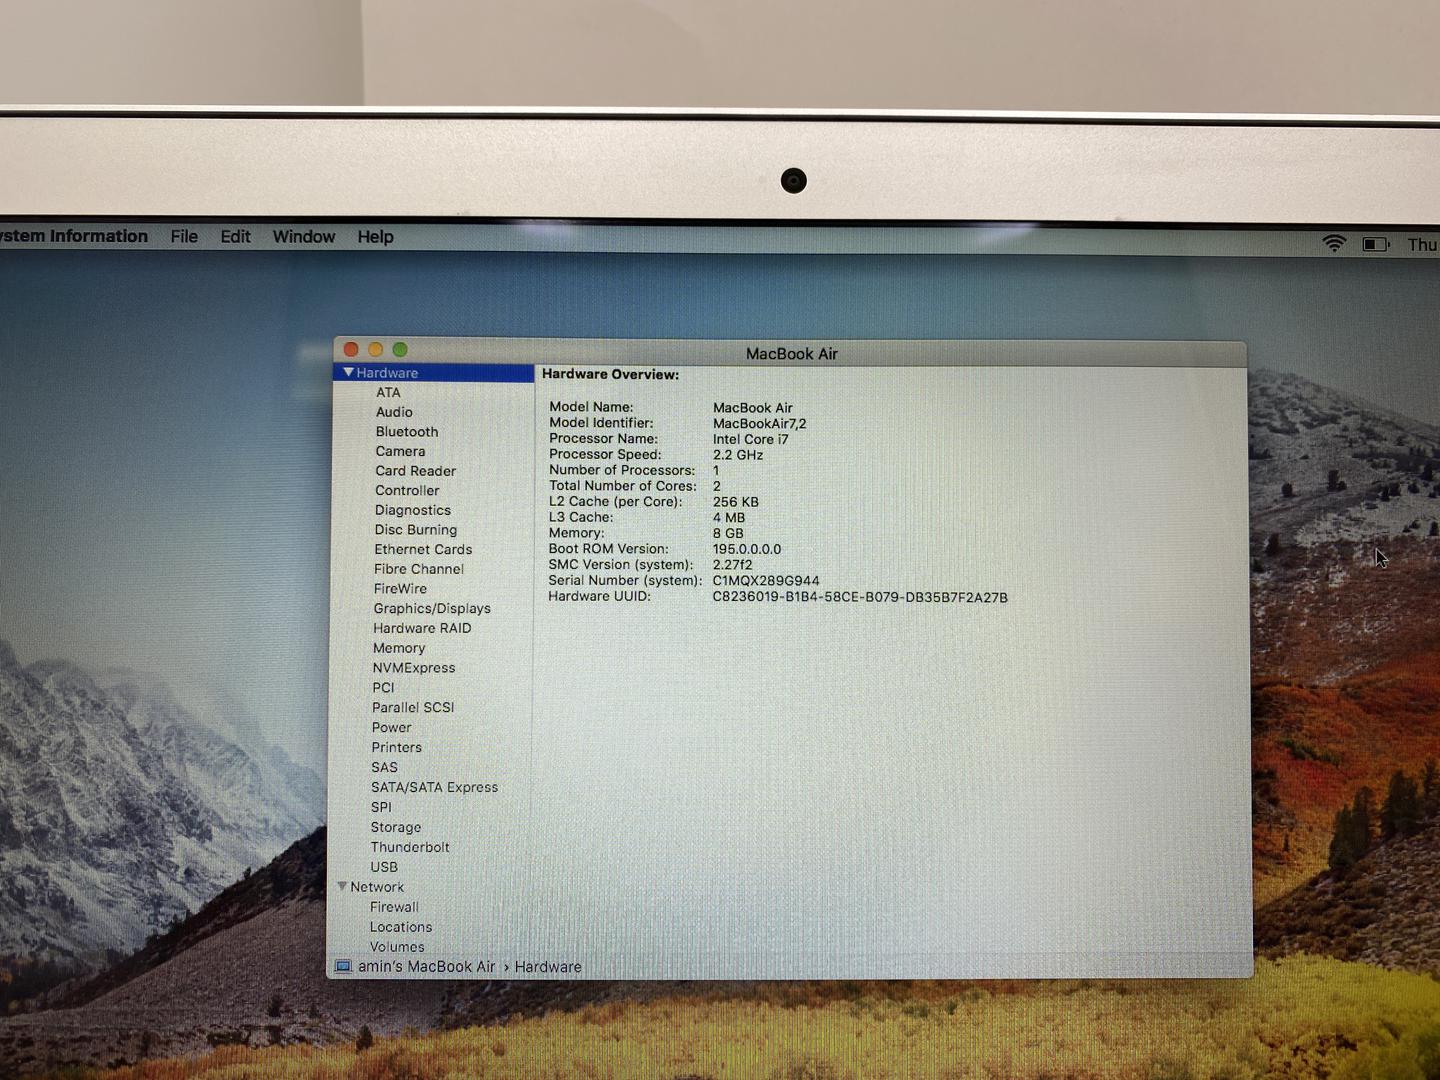This screenshot has width=1440, height=1080.
Task: Click the Model Name value MacBook Air
Action: 752,408
